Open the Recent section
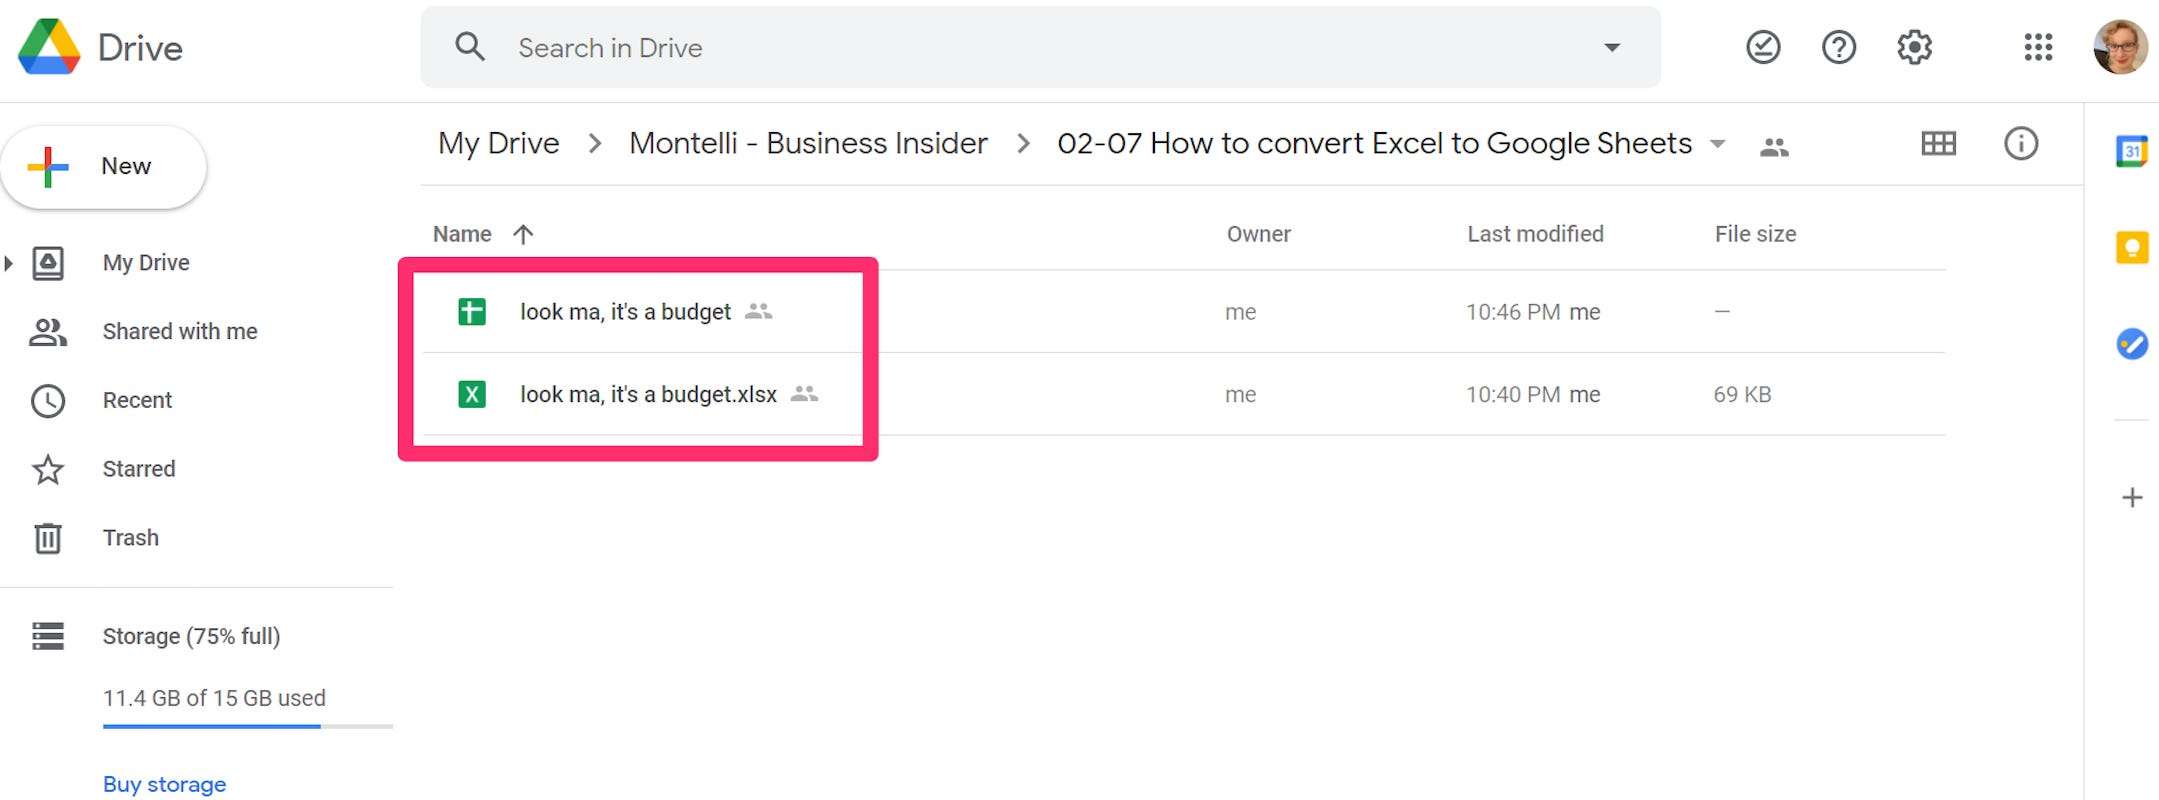The width and height of the screenshot is (2159, 800). click(137, 401)
